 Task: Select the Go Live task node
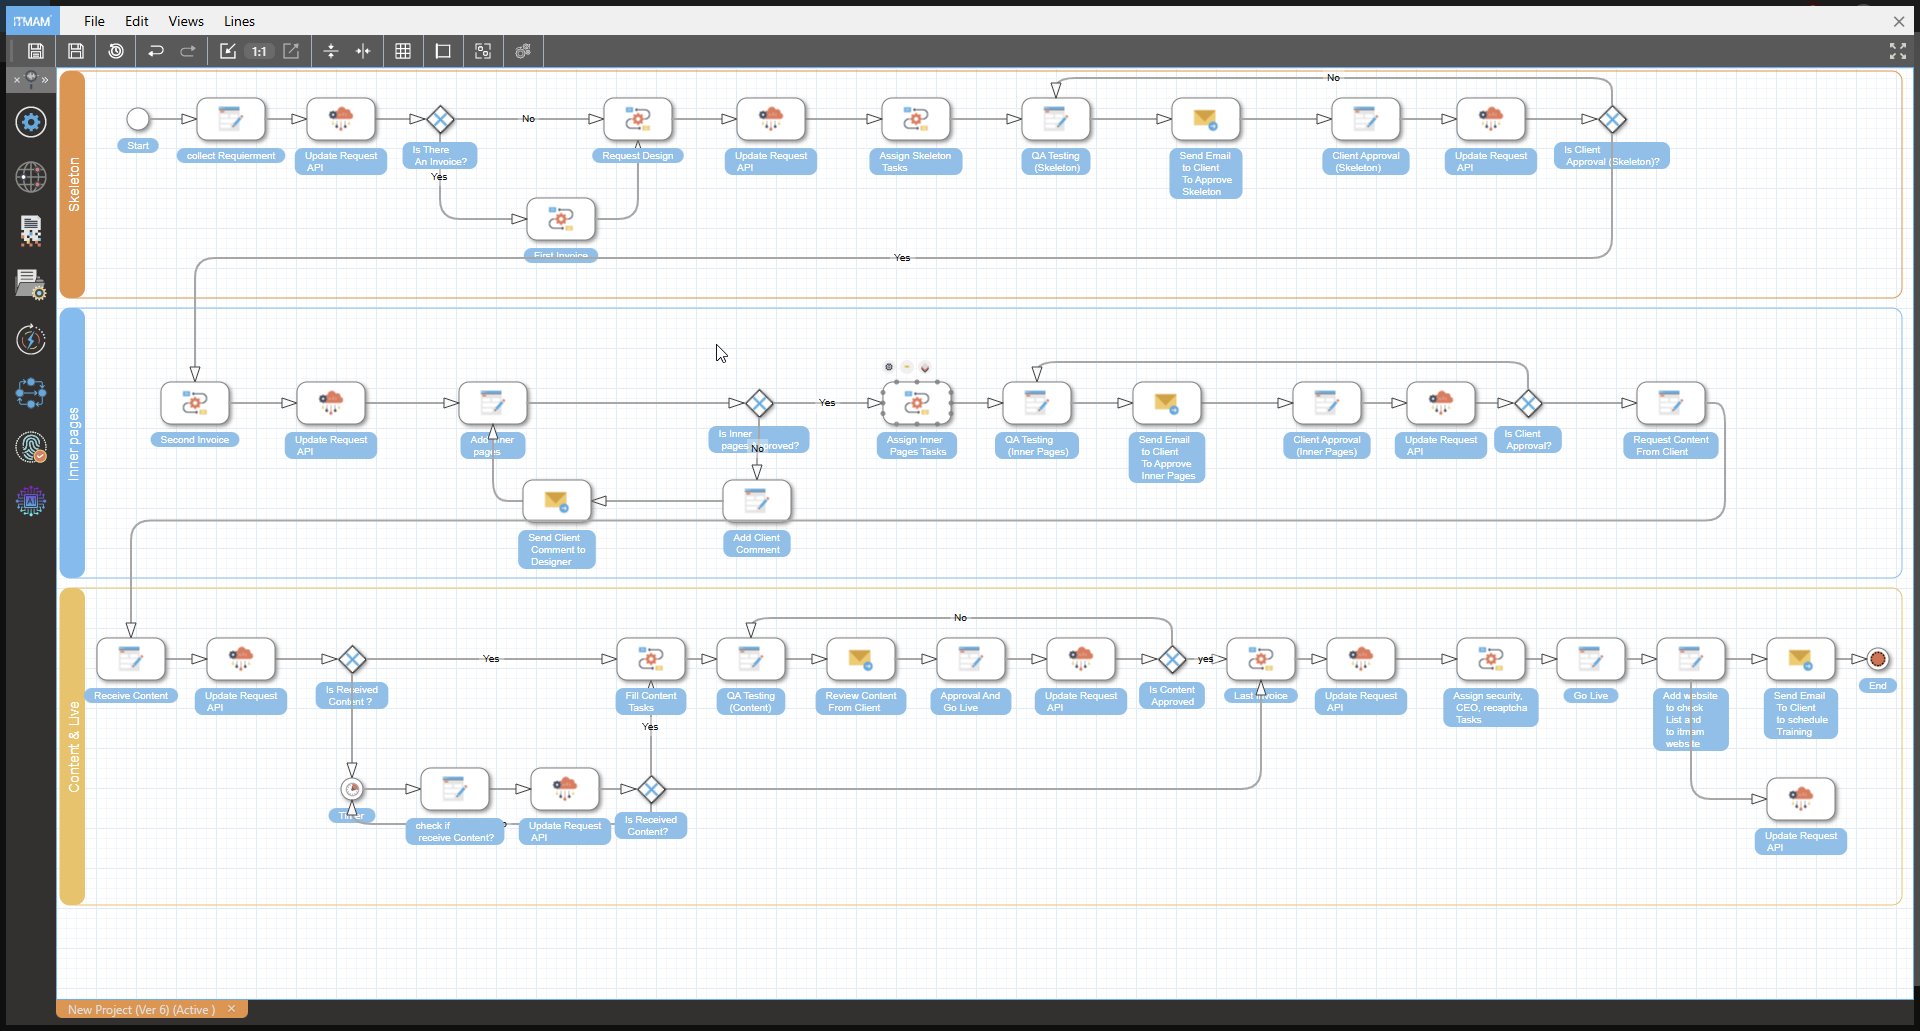tap(1591, 659)
